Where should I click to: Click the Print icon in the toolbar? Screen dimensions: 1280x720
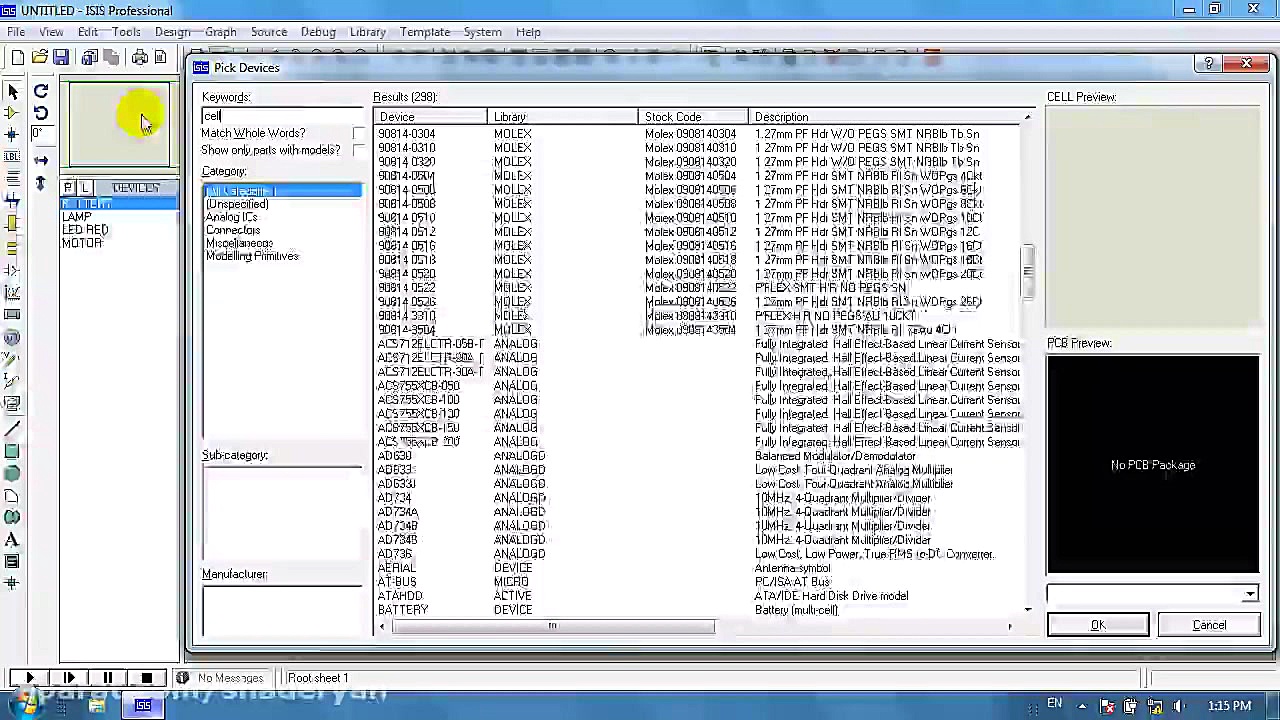[x=139, y=58]
